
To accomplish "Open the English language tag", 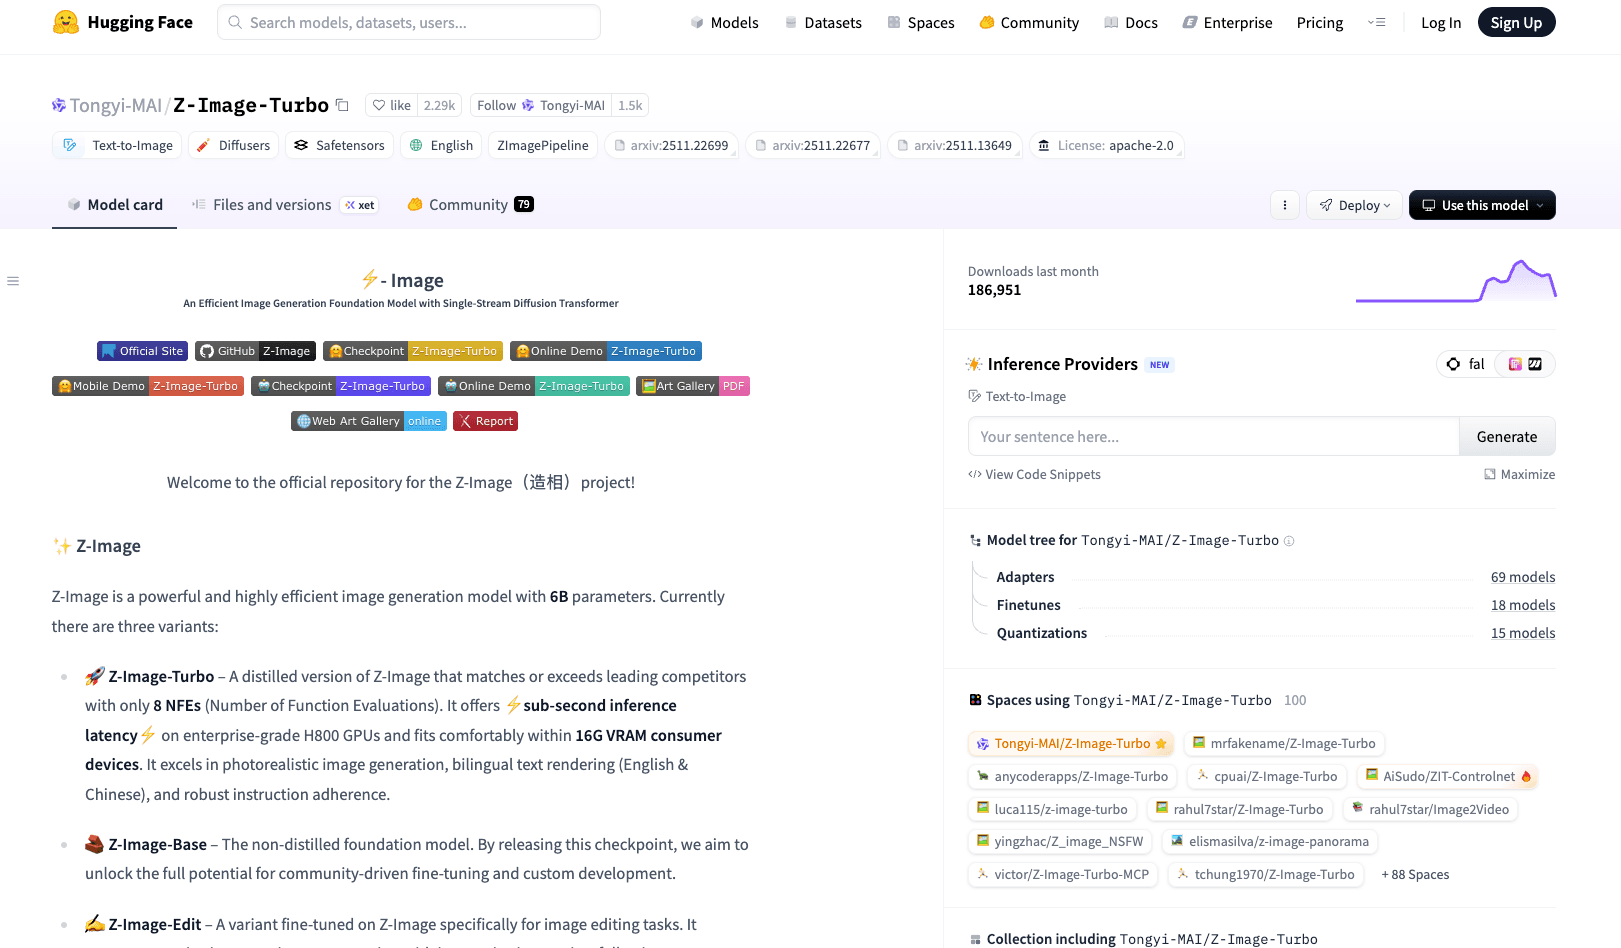I will [441, 145].
